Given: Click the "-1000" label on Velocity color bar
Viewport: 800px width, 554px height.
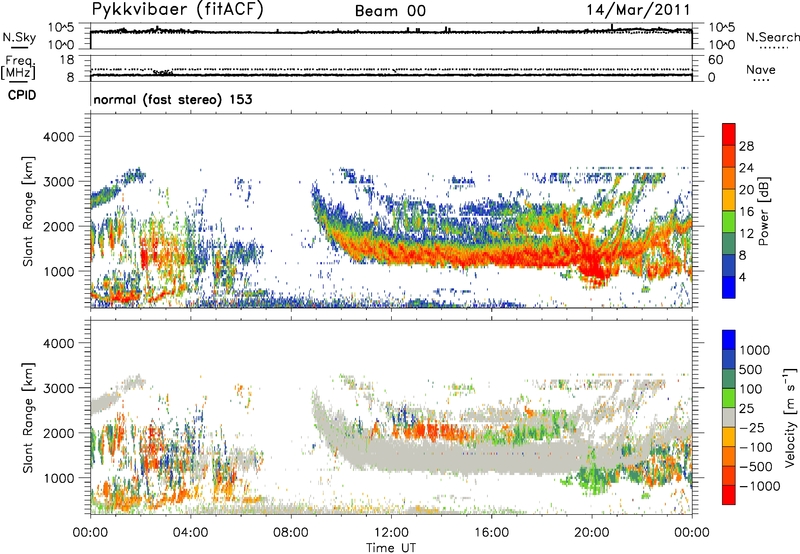Looking at the screenshot, I should click(x=759, y=486).
